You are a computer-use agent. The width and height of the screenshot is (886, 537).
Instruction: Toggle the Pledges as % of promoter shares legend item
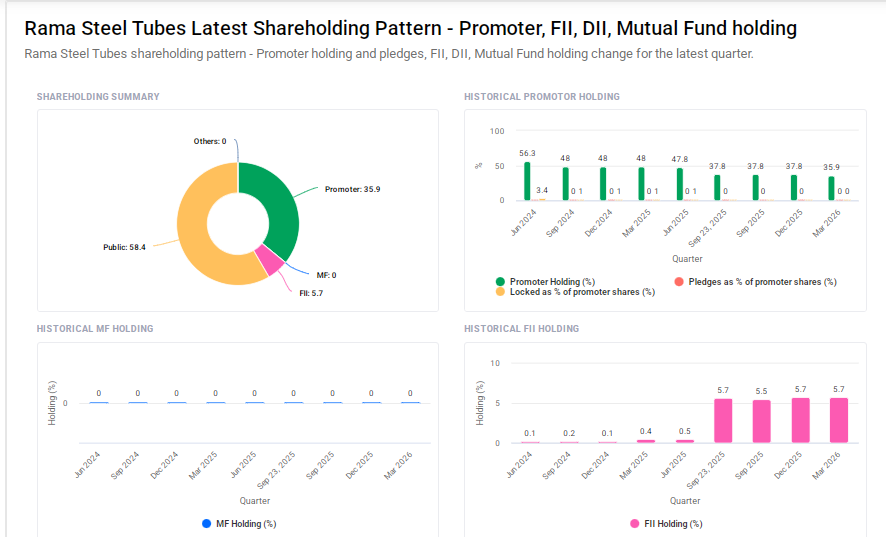[x=755, y=282]
